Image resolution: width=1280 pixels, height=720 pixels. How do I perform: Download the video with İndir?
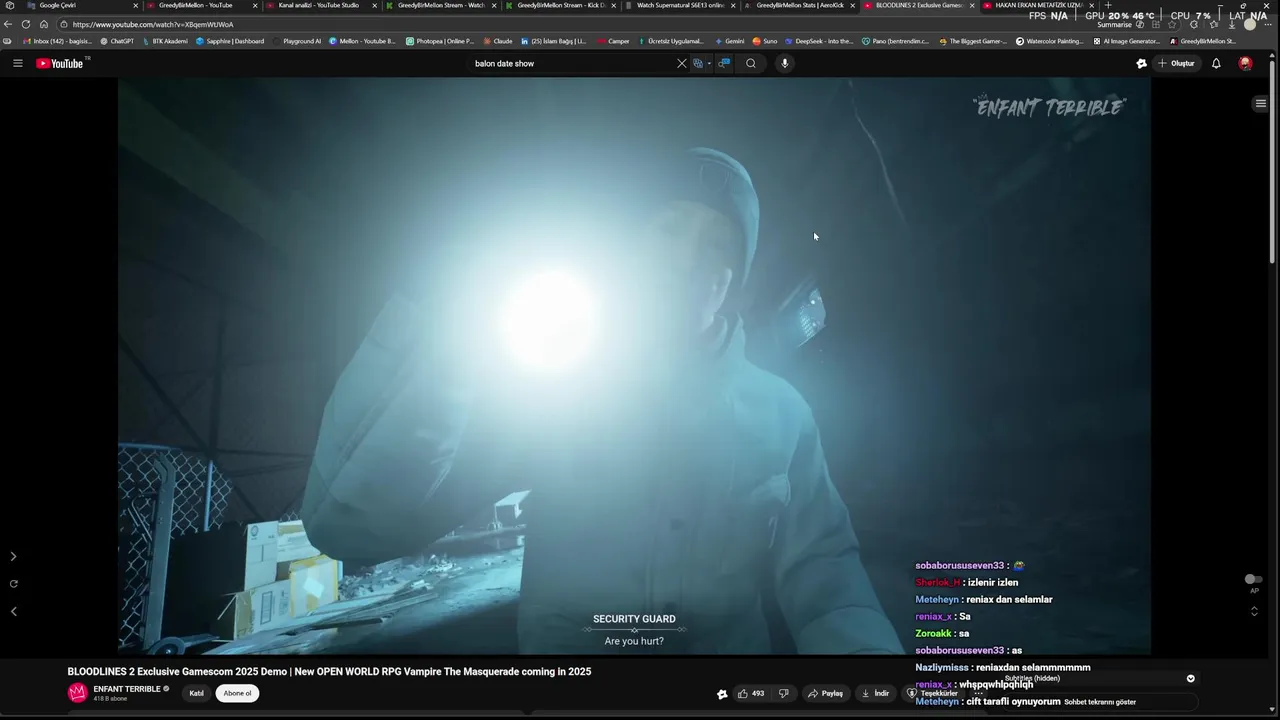(875, 693)
